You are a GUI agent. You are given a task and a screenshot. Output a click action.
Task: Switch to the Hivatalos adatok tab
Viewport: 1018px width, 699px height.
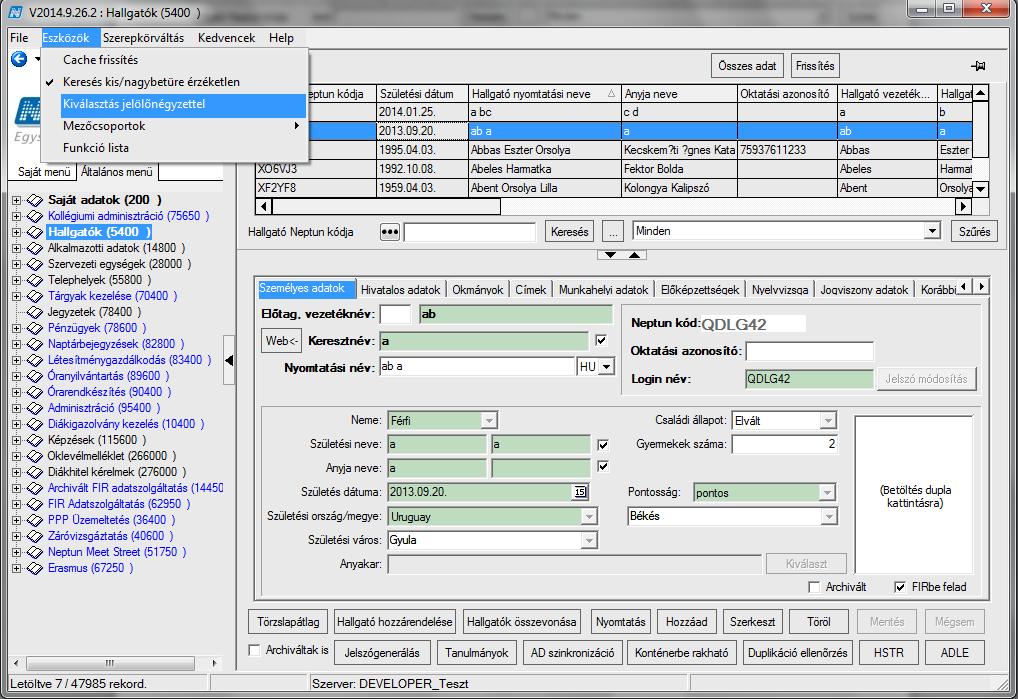pos(401,289)
